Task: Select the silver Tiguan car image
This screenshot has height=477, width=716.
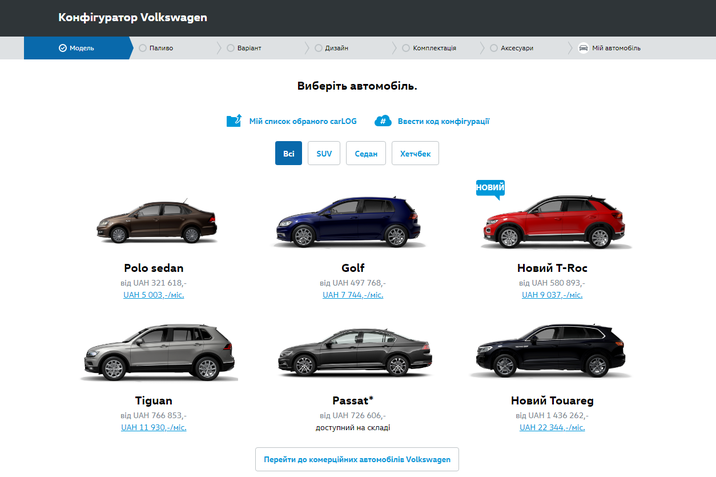Action: point(159,352)
